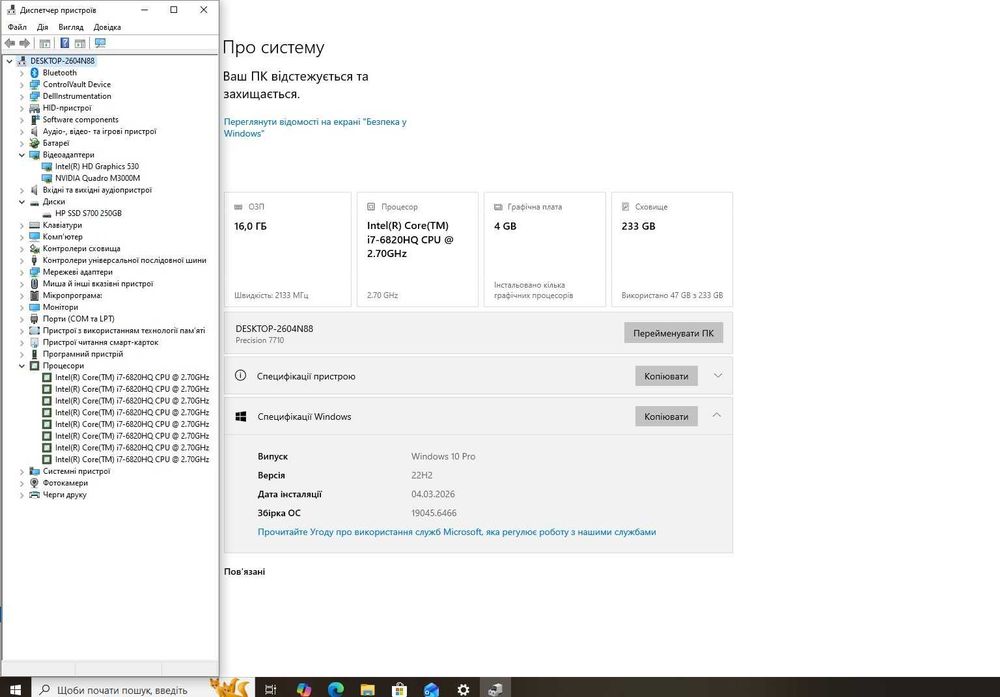Collapse the Диски node
The height and width of the screenshot is (697, 1000).
point(22,202)
